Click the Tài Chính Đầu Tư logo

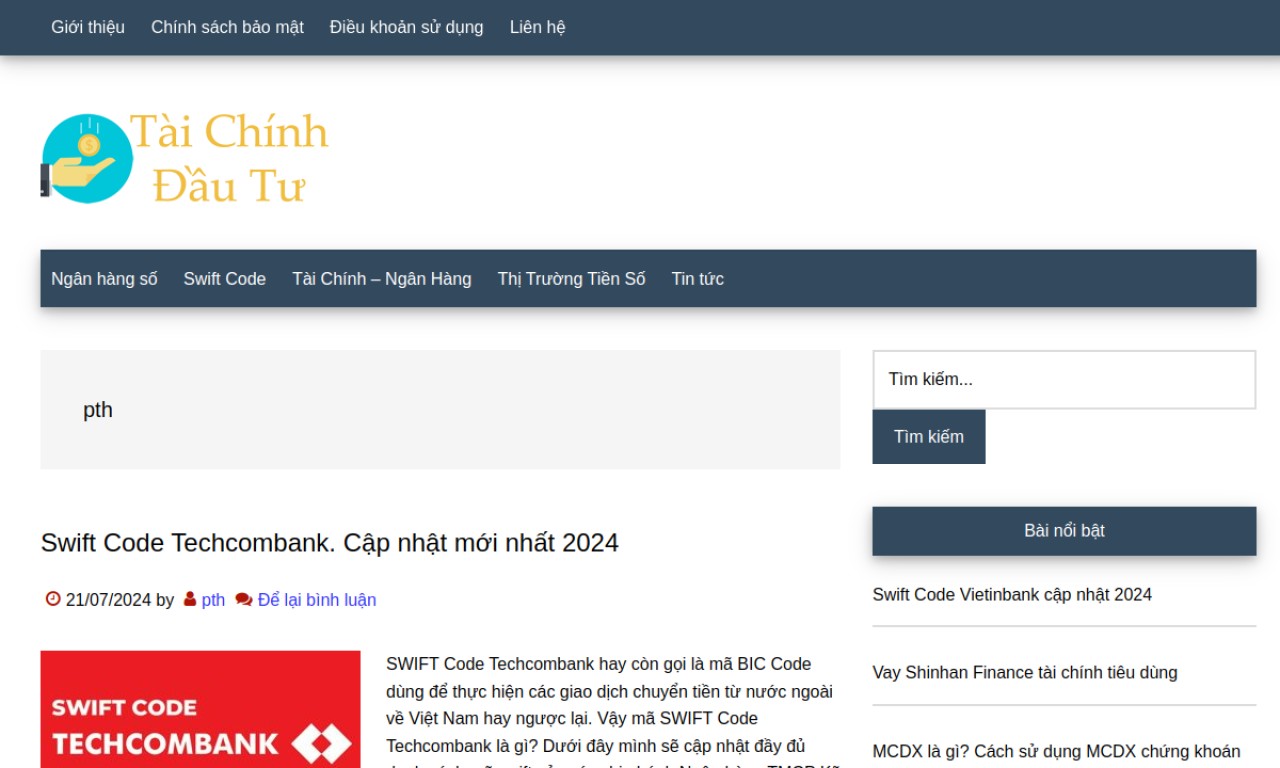coord(185,158)
